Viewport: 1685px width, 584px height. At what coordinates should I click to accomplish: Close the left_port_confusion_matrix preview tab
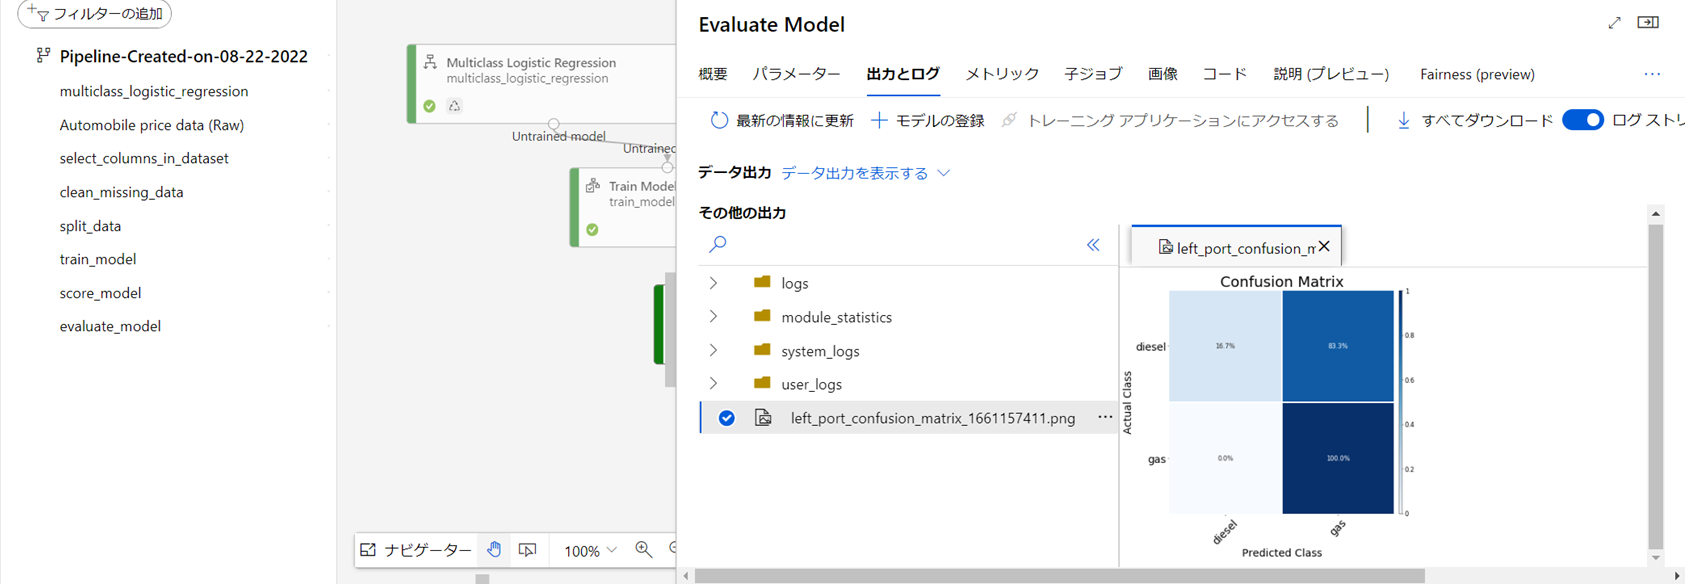pyautogui.click(x=1324, y=246)
